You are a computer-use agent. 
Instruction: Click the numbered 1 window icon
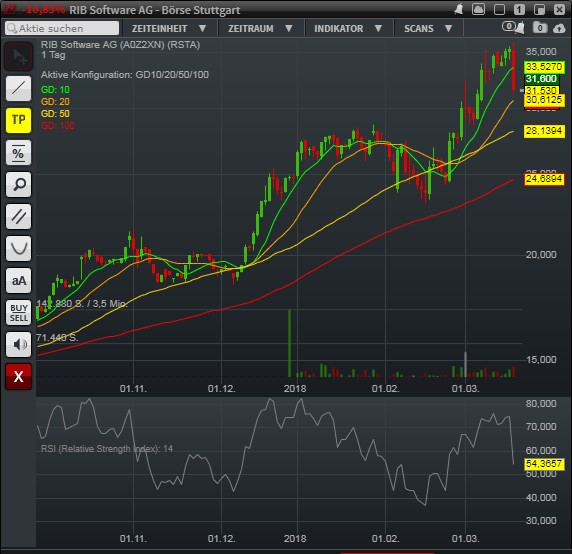(x=519, y=9)
